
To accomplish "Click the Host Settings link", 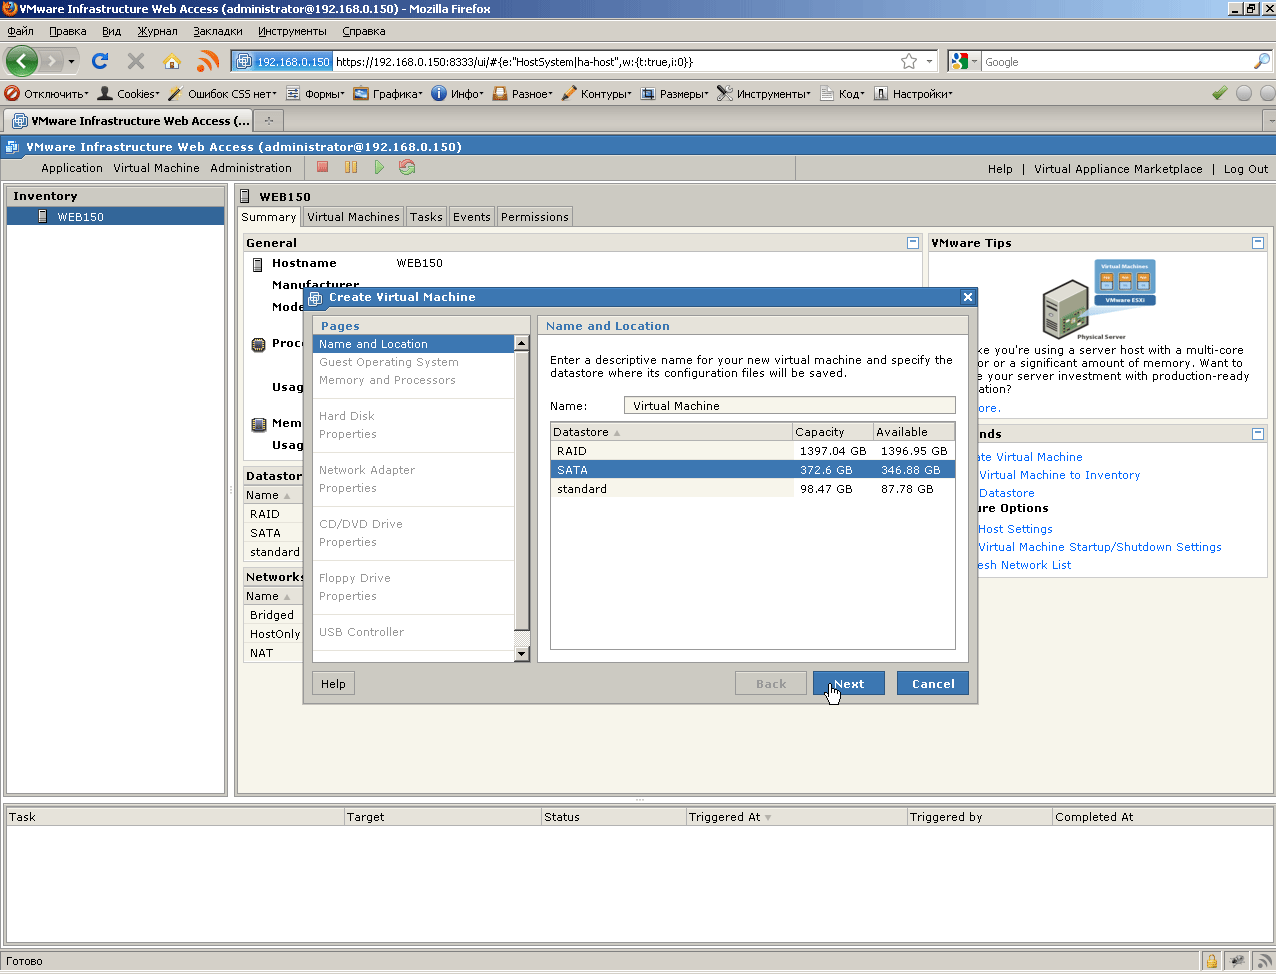I will point(1015,529).
